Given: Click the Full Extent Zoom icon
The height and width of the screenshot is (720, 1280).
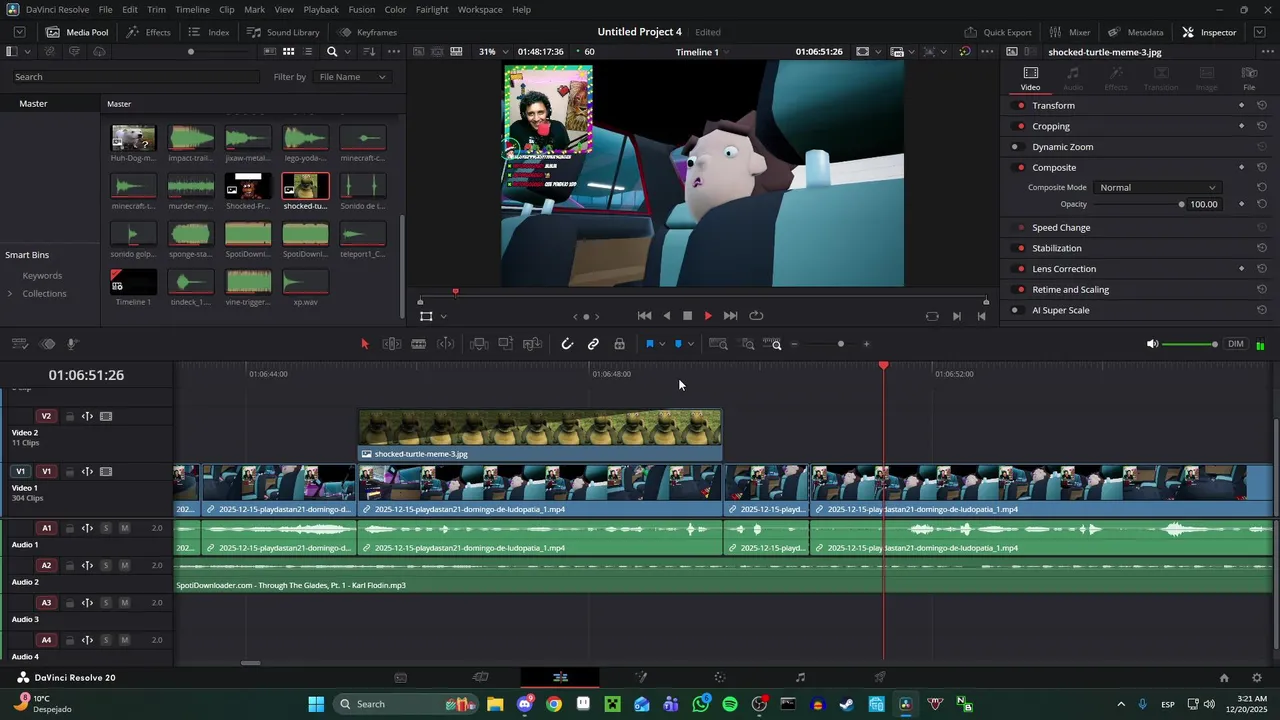Looking at the screenshot, I should click(x=718, y=344).
